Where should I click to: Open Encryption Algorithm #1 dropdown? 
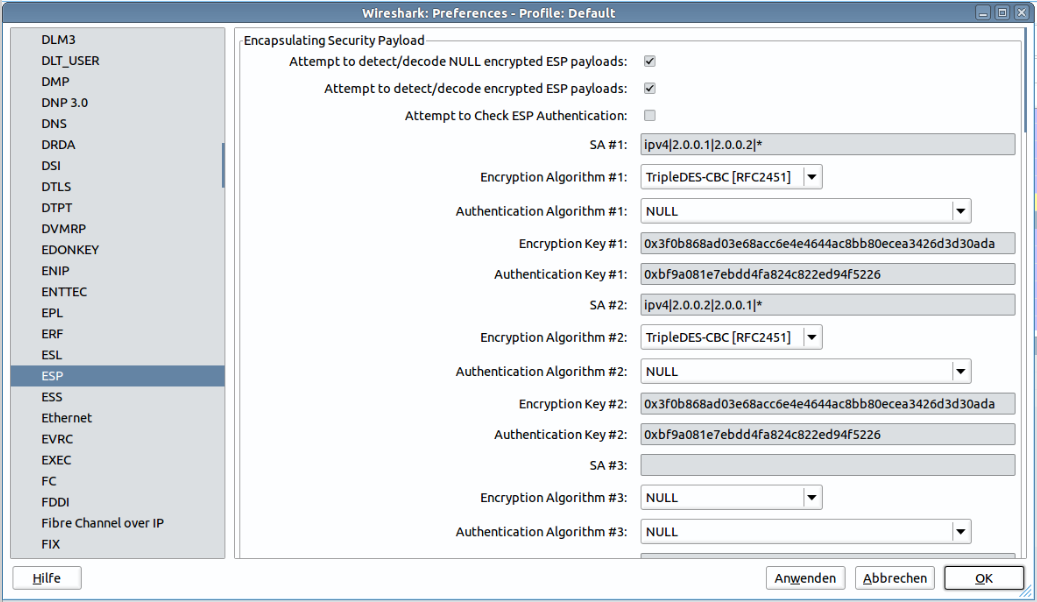pos(731,177)
